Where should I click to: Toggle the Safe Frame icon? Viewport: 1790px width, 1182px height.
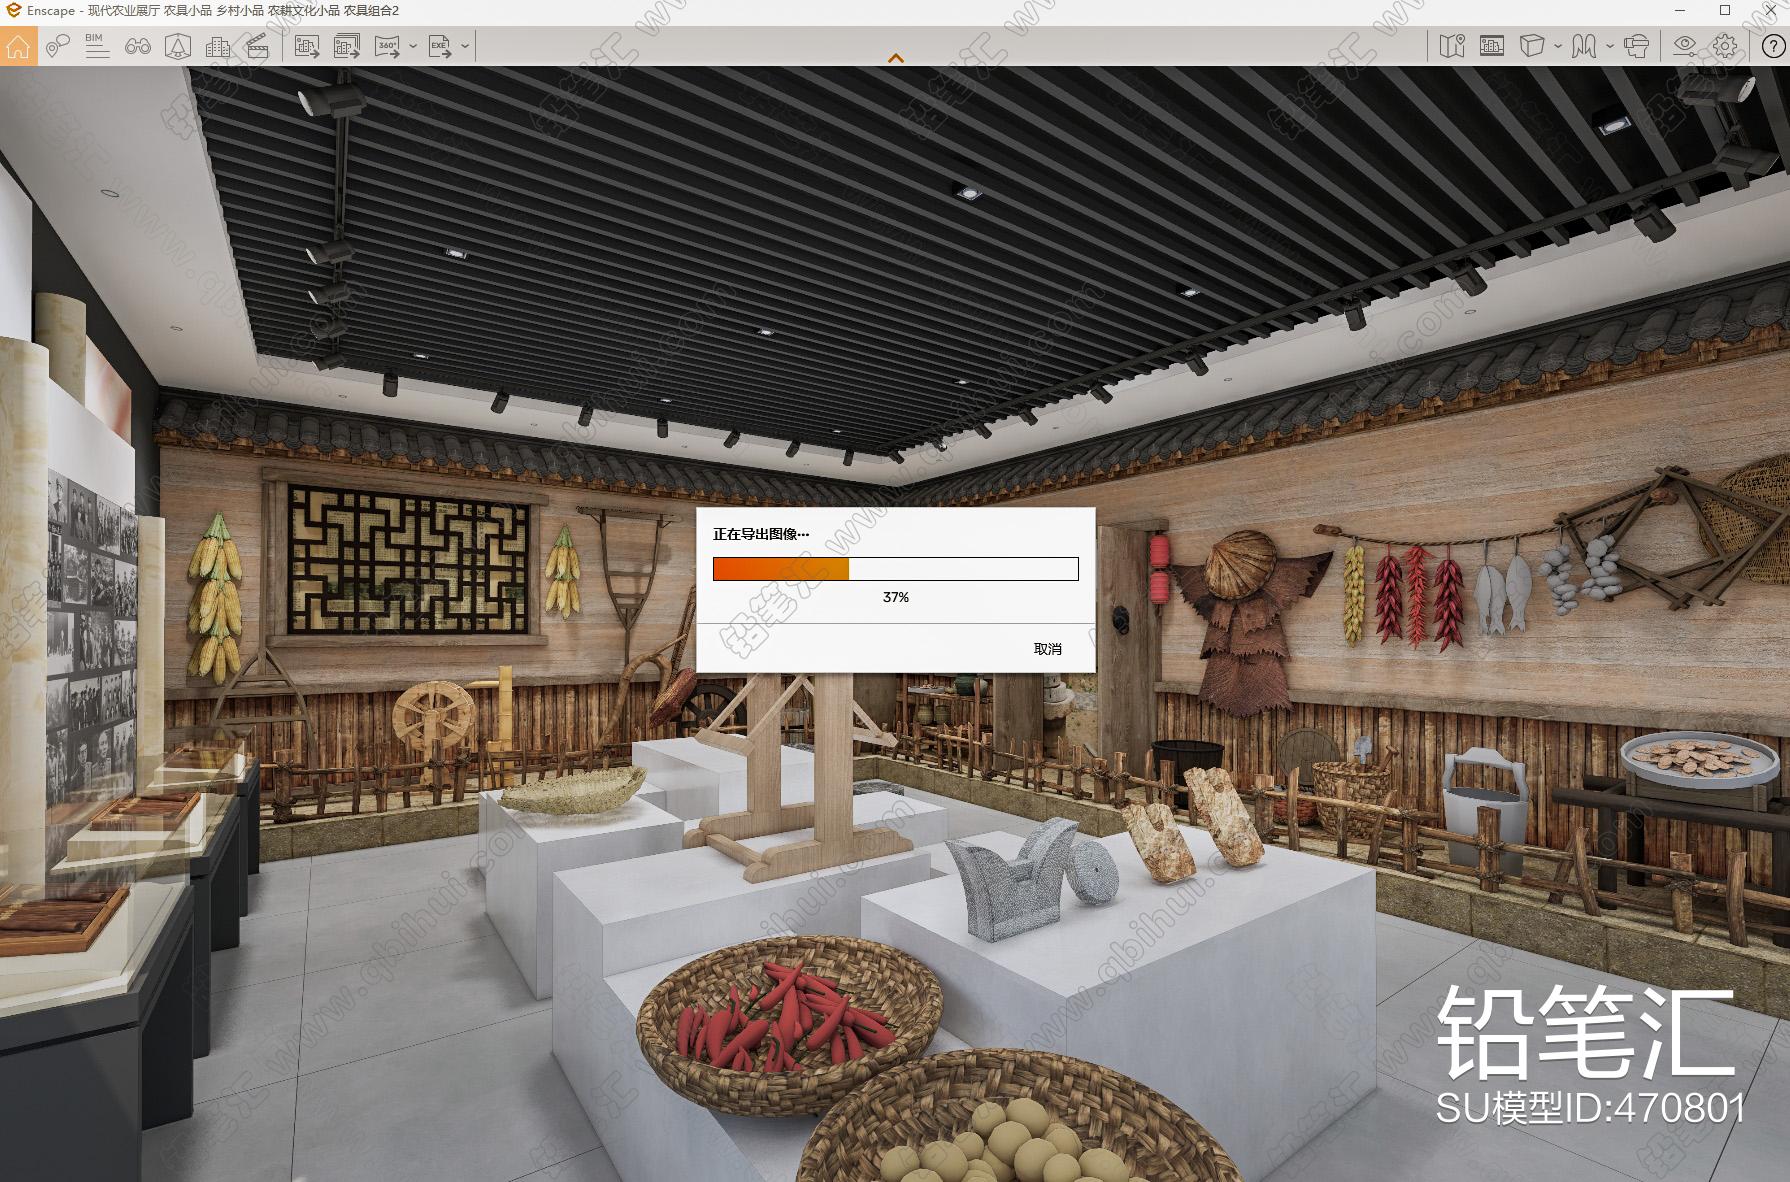tap(178, 46)
